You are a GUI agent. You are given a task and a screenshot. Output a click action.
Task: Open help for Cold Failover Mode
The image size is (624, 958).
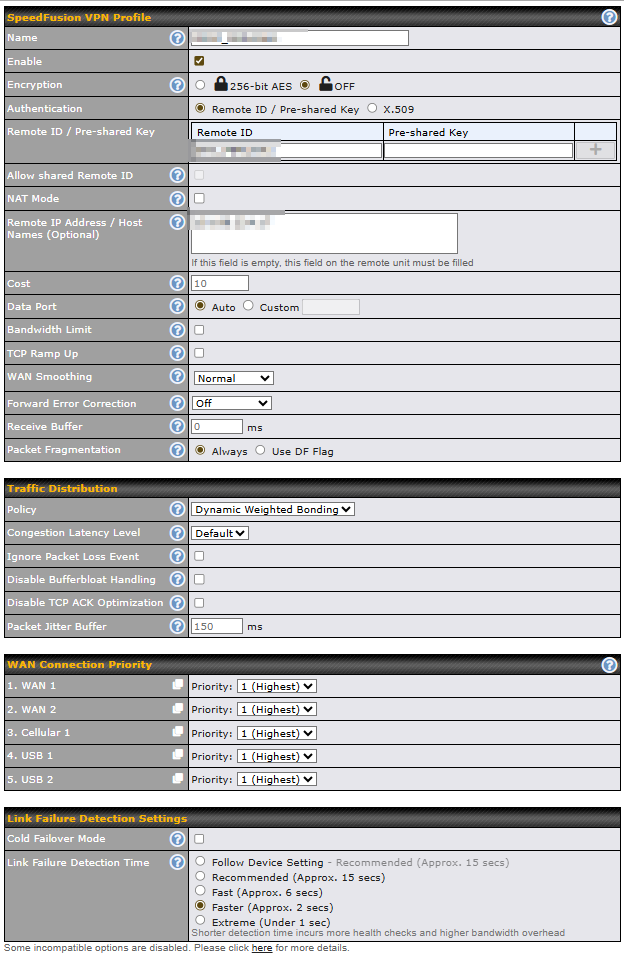(177, 839)
